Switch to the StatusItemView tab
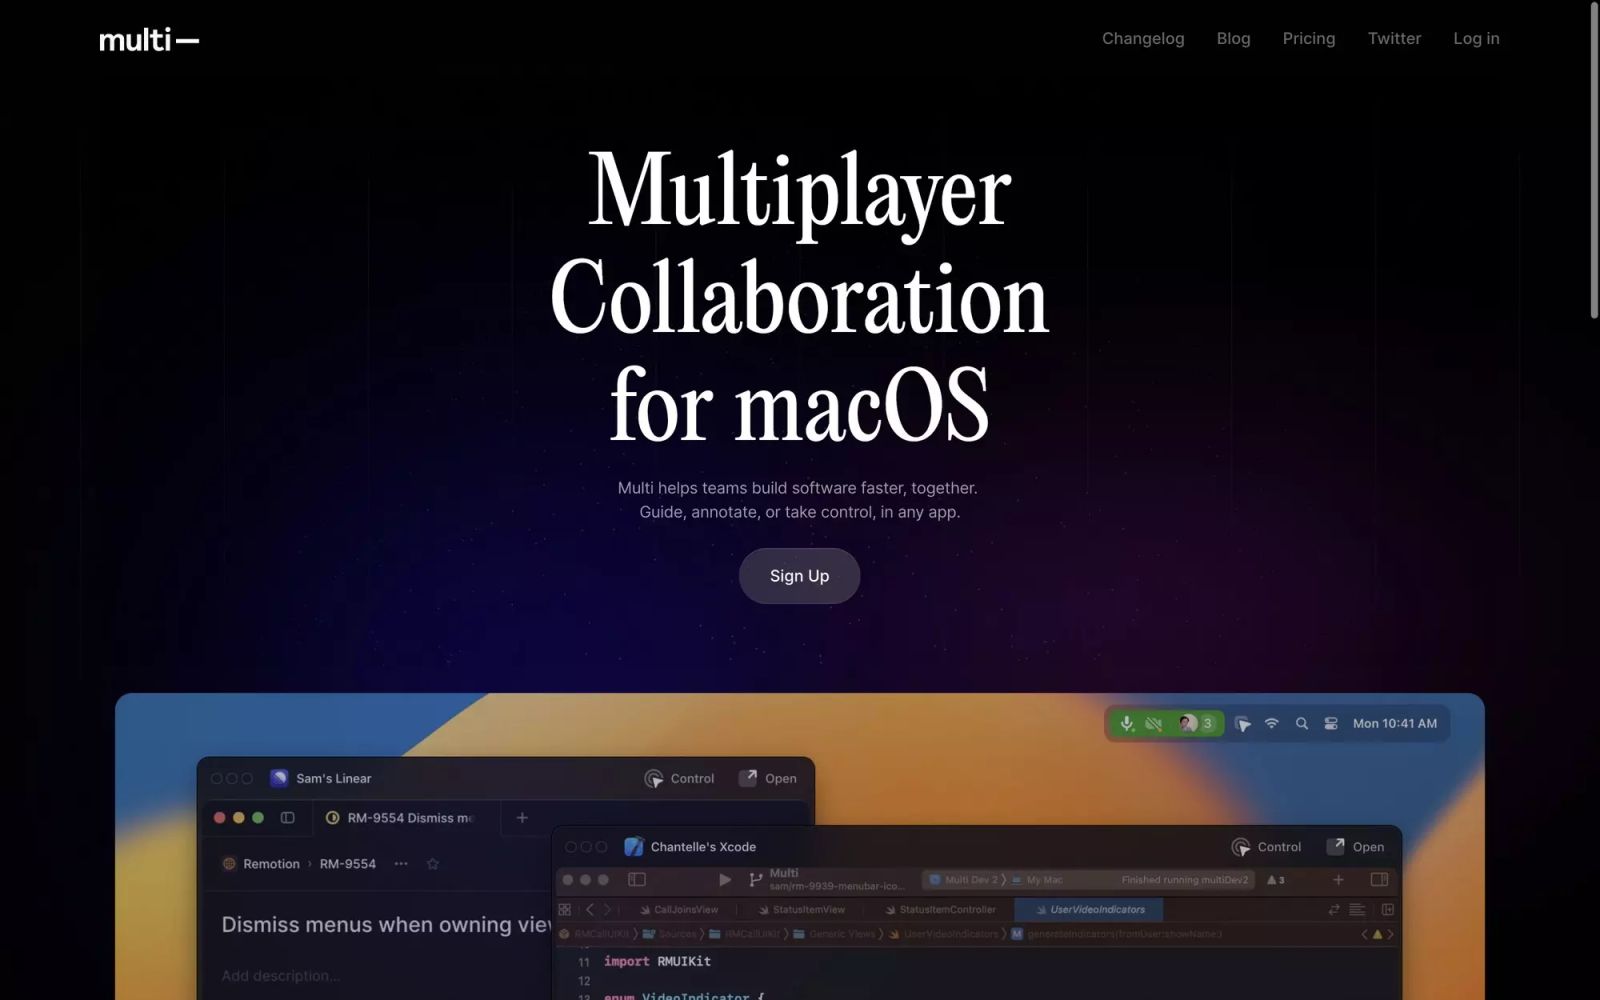The image size is (1600, 1000). tap(800, 909)
